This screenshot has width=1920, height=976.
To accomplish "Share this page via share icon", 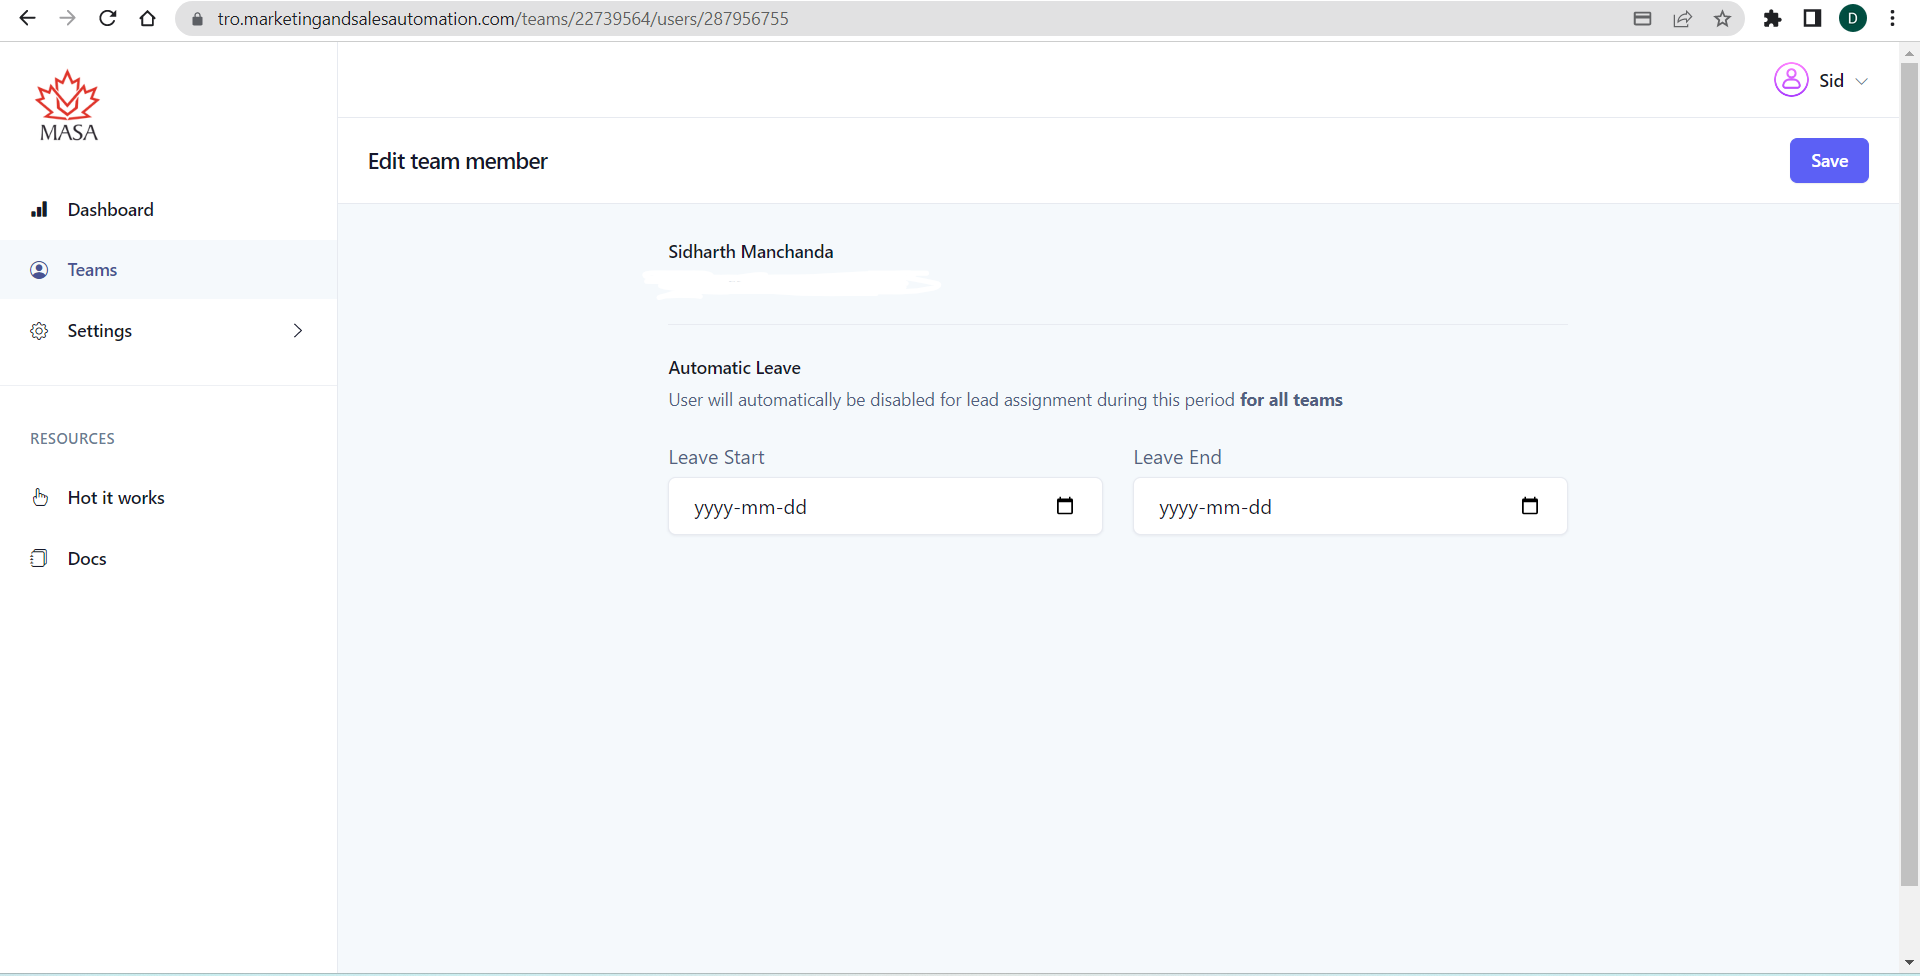I will pyautogui.click(x=1682, y=19).
